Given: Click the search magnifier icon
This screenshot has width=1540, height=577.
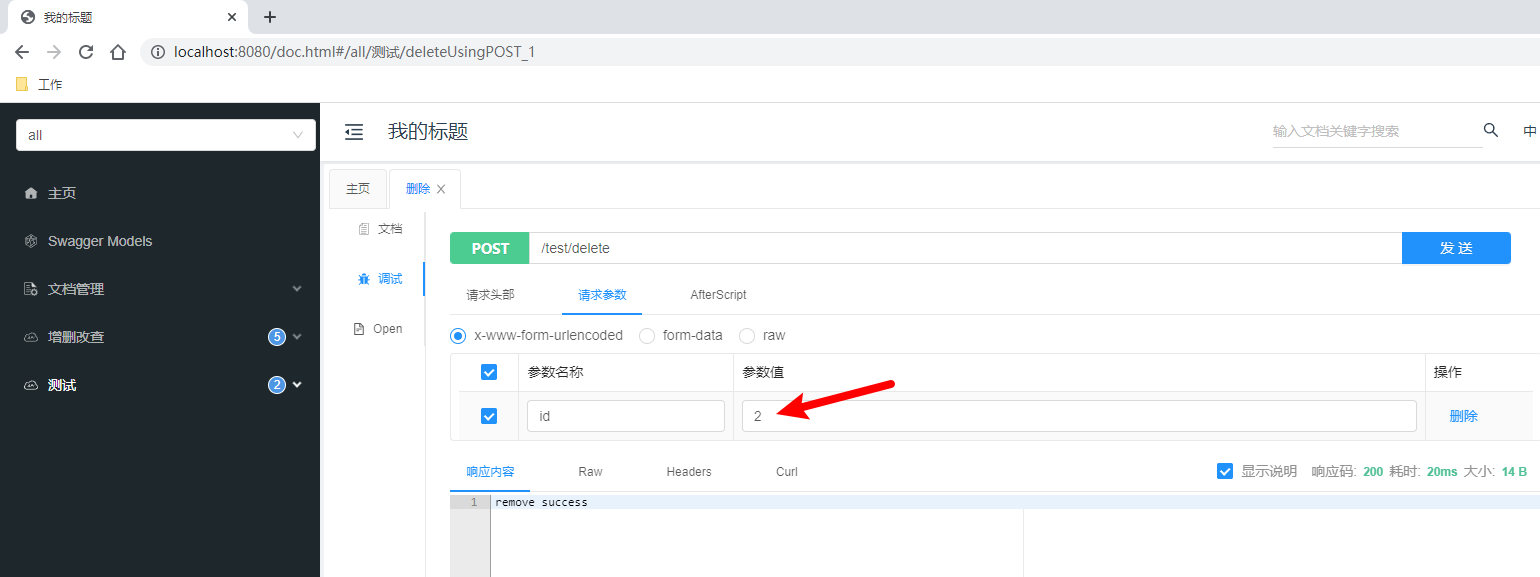Looking at the screenshot, I should (1491, 130).
